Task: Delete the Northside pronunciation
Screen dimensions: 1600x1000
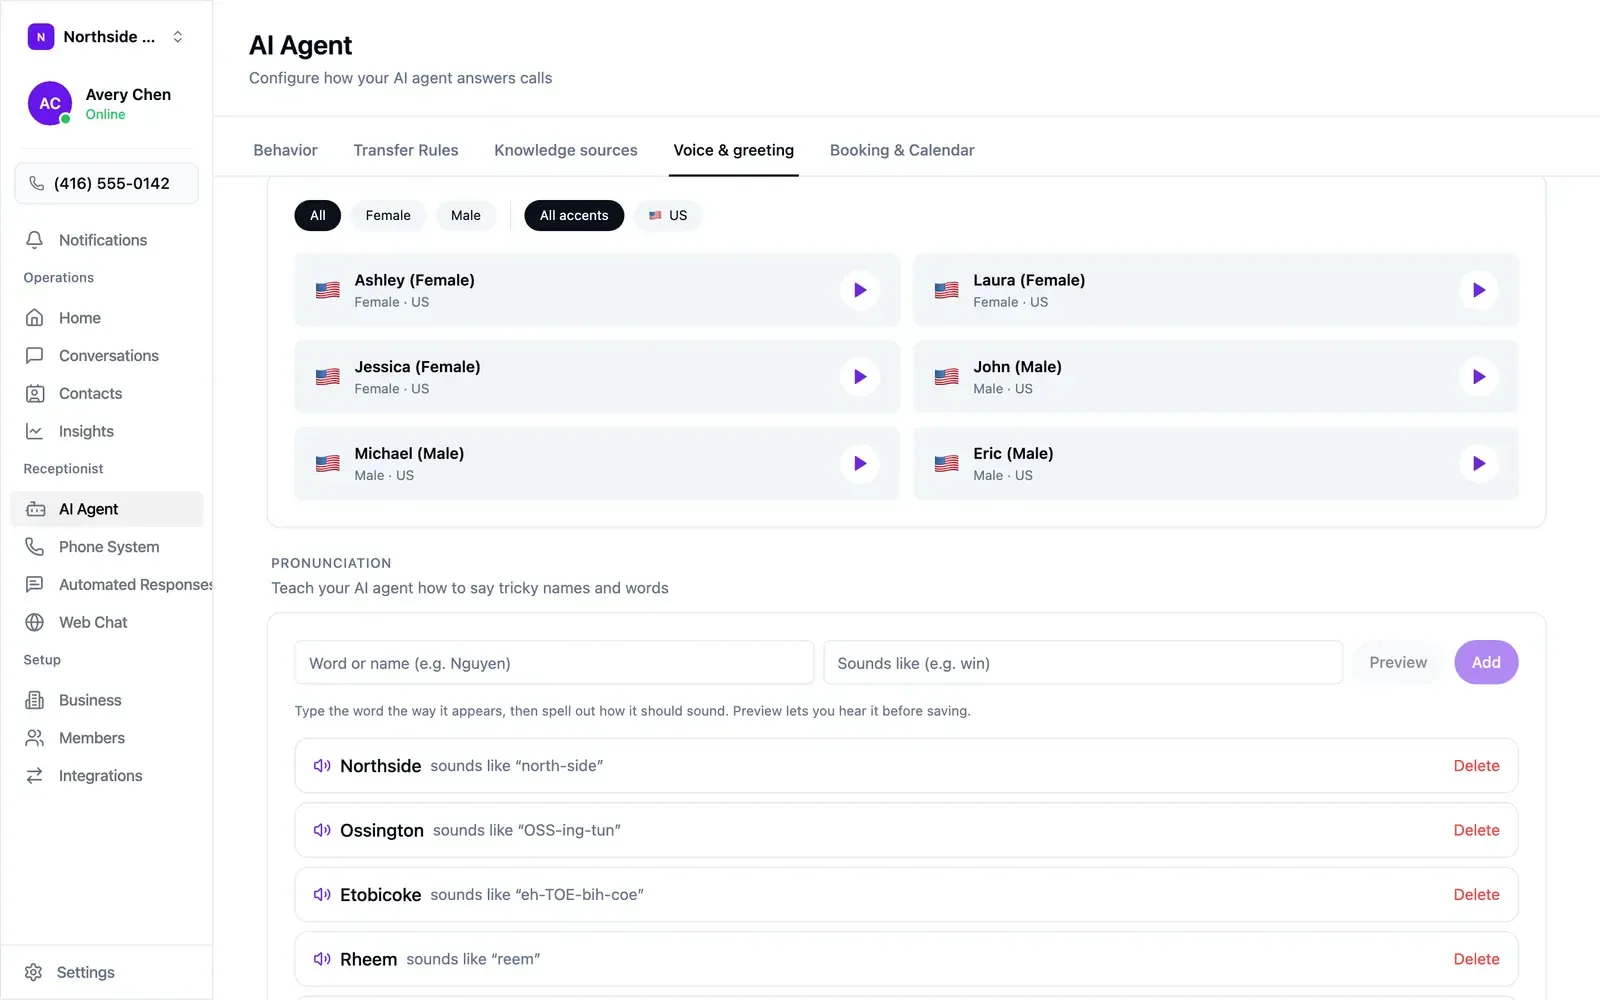Action: point(1476,766)
